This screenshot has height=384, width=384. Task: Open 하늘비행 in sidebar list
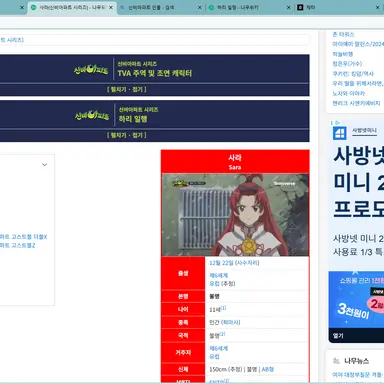coord(342,54)
